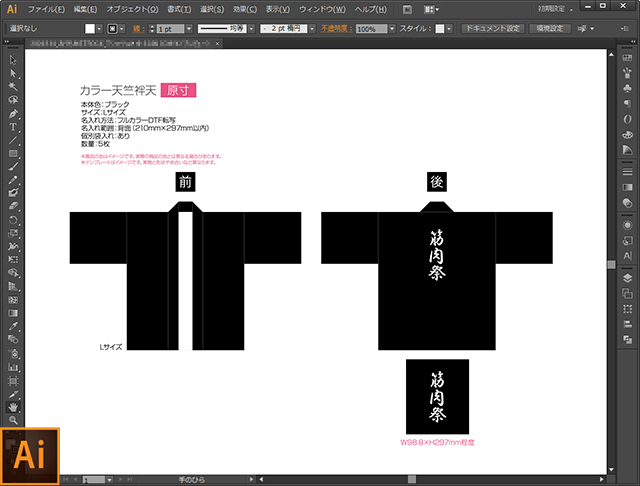Viewport: 640px width, 486px height.
Task: Select the Selection arrow tool
Action: point(13,61)
